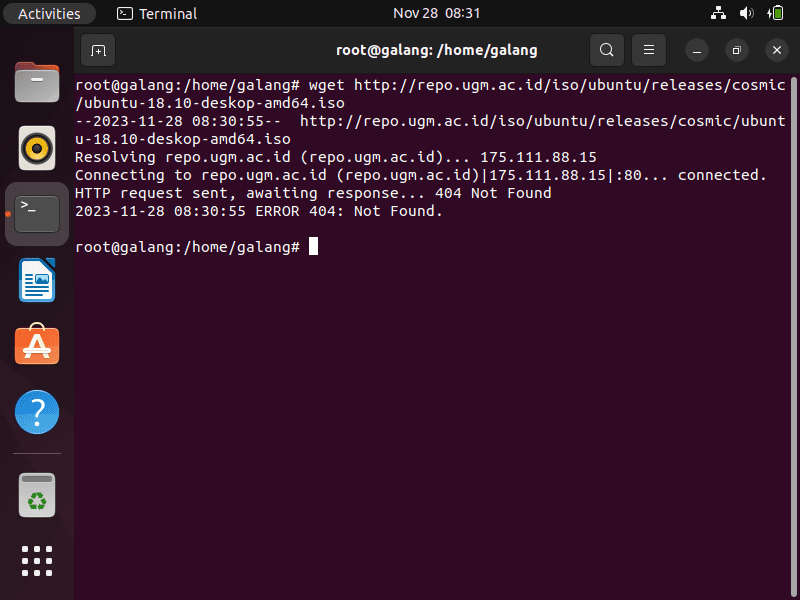
Task: Show Applications grid
Action: (x=37, y=561)
